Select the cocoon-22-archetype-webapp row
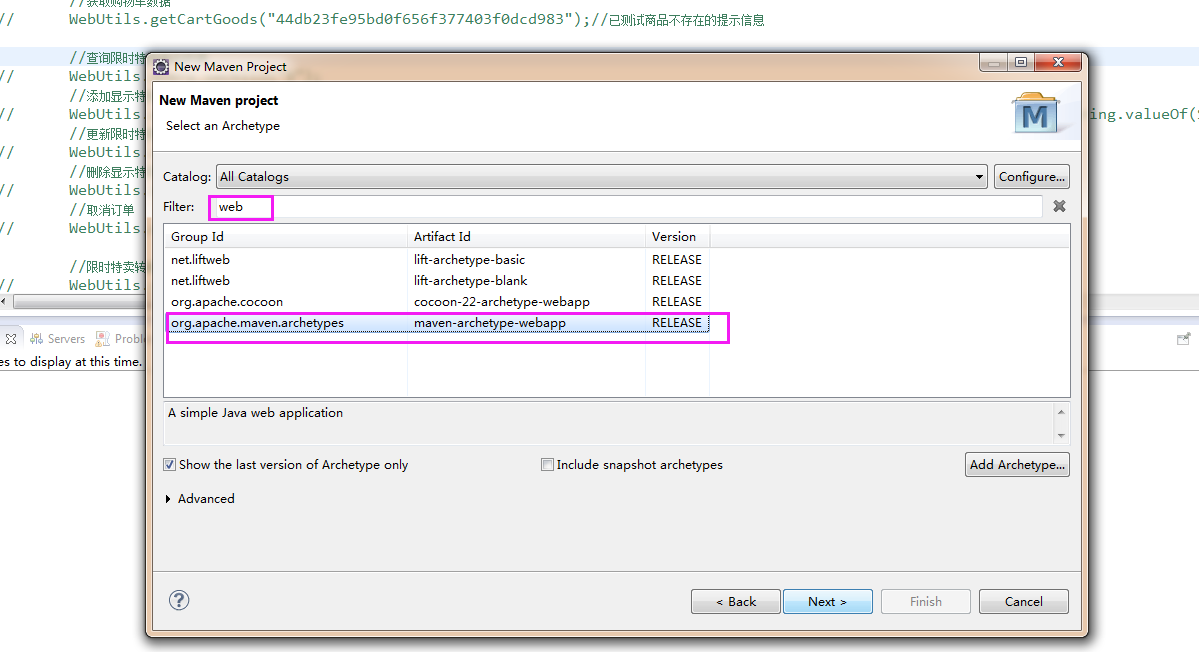The width and height of the screenshot is (1199, 652). (x=437, y=302)
